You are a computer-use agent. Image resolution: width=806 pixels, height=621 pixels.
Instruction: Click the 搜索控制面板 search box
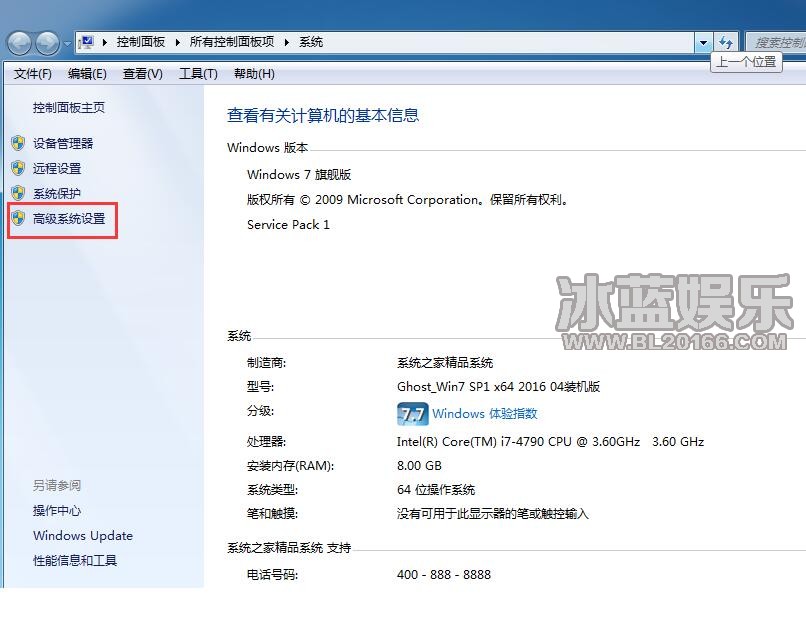[776, 43]
